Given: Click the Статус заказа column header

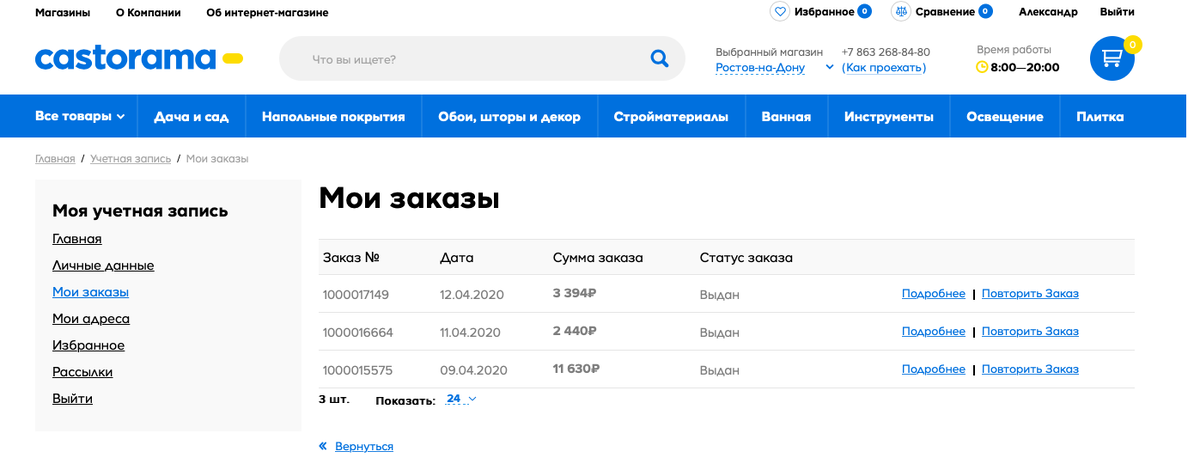Looking at the screenshot, I should point(746,258).
